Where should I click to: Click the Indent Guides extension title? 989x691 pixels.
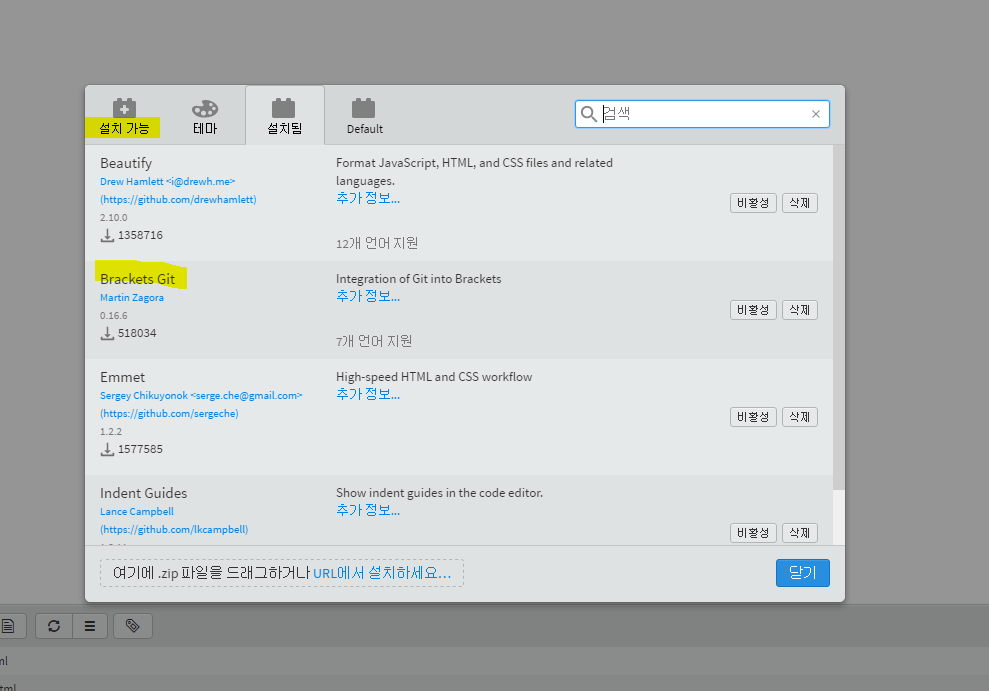coord(144,493)
